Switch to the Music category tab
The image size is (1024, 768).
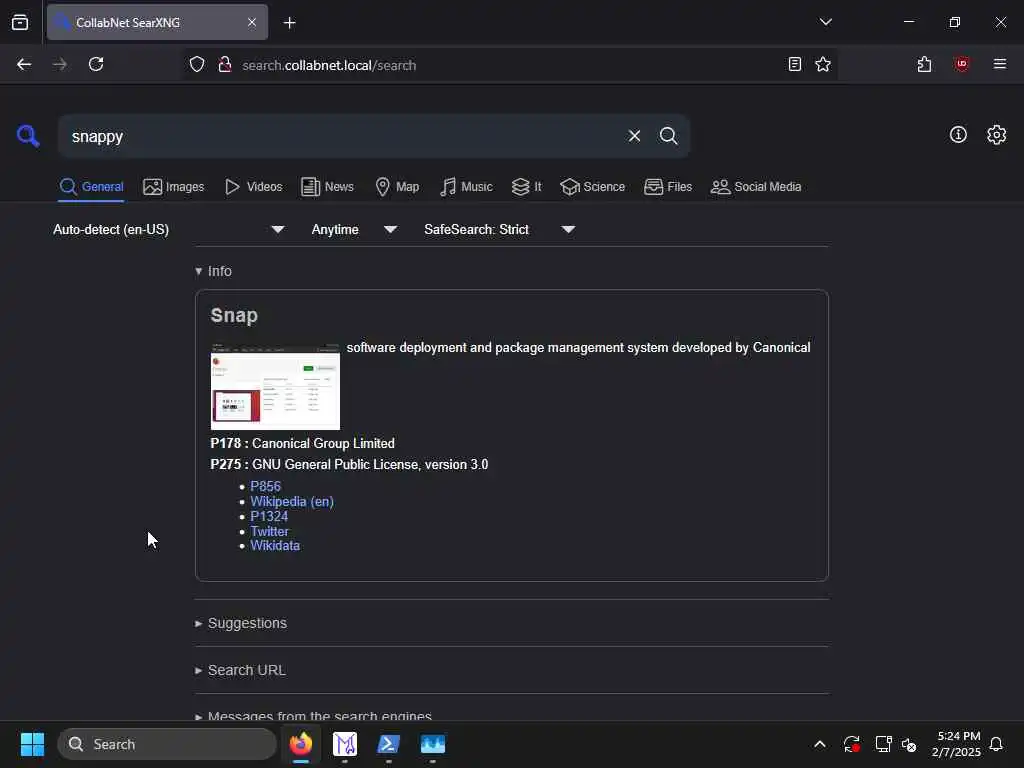(466, 187)
